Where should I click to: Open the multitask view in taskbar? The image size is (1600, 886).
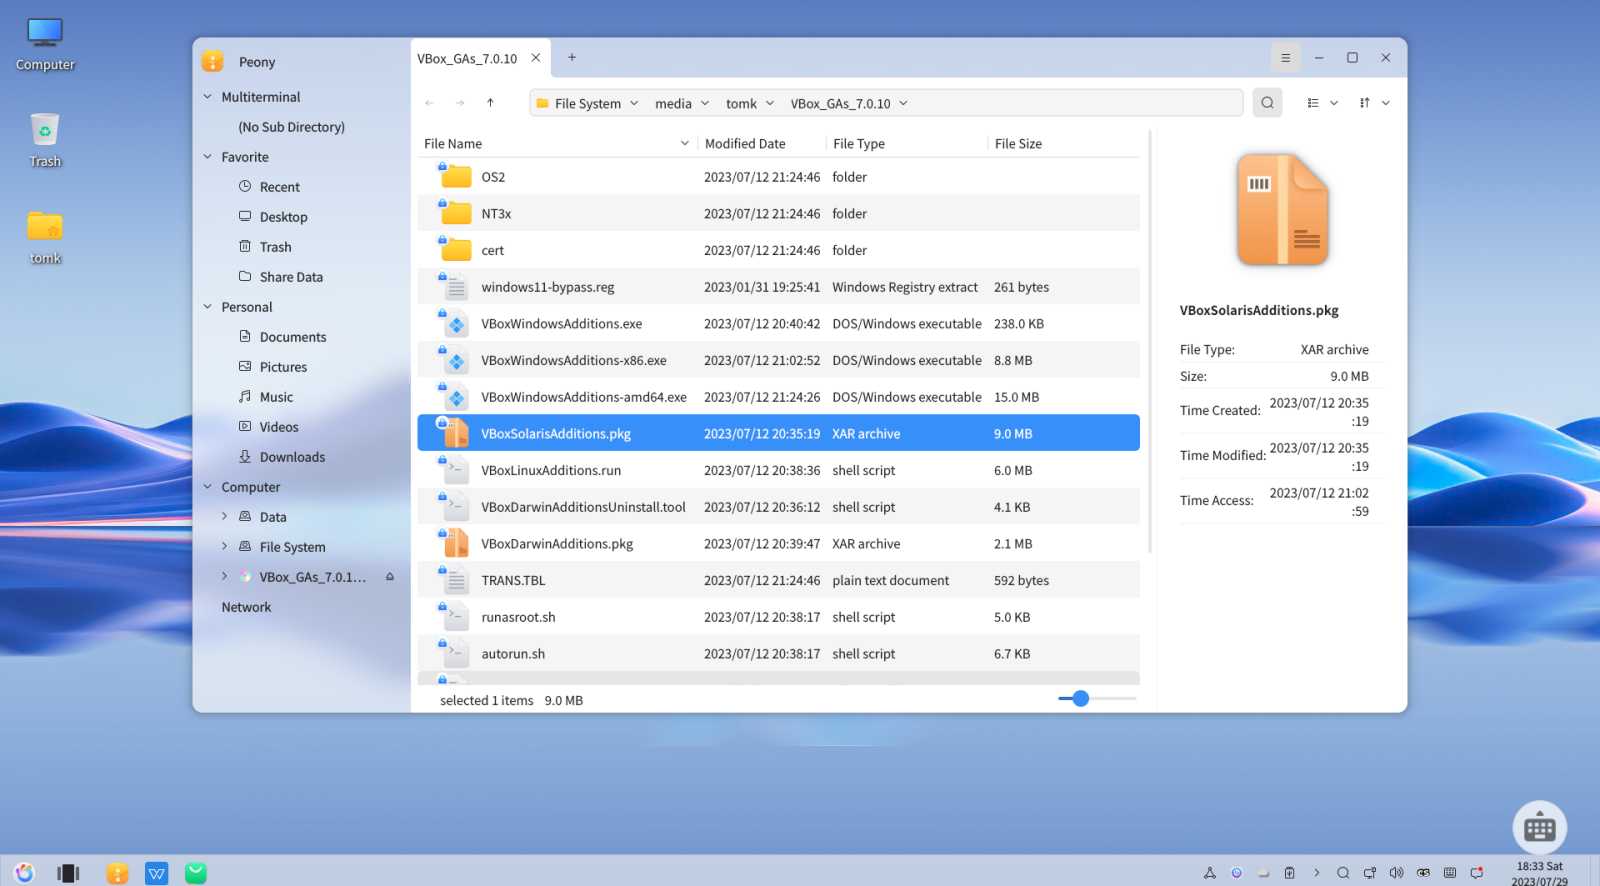coord(68,873)
